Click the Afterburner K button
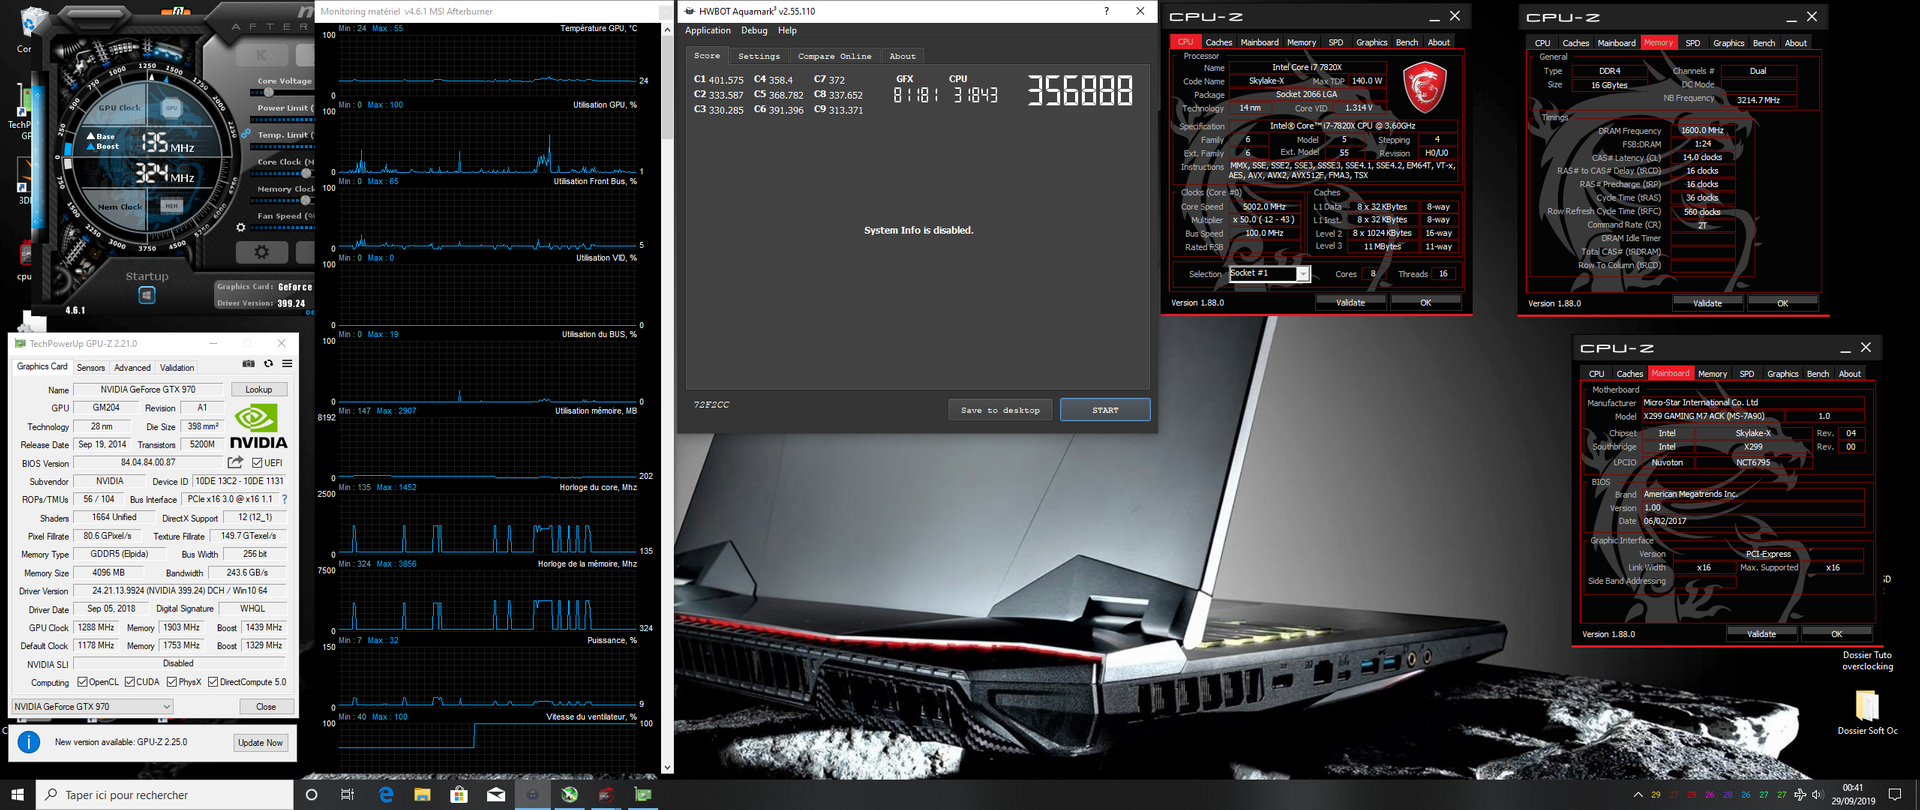The image size is (1920, 810). tap(262, 56)
